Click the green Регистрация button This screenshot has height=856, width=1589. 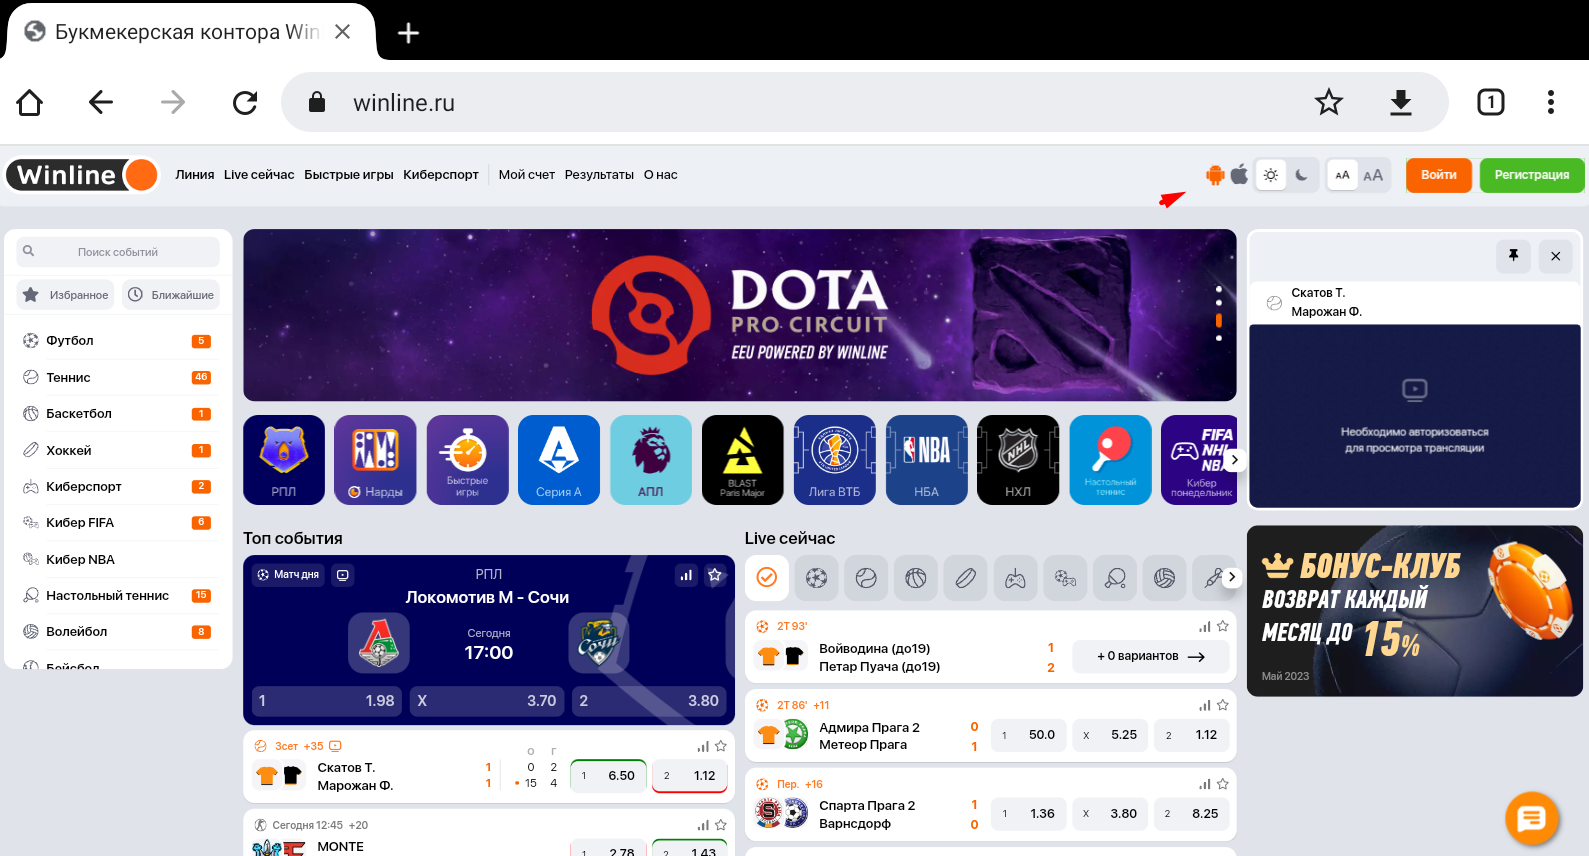pyautogui.click(x=1531, y=175)
